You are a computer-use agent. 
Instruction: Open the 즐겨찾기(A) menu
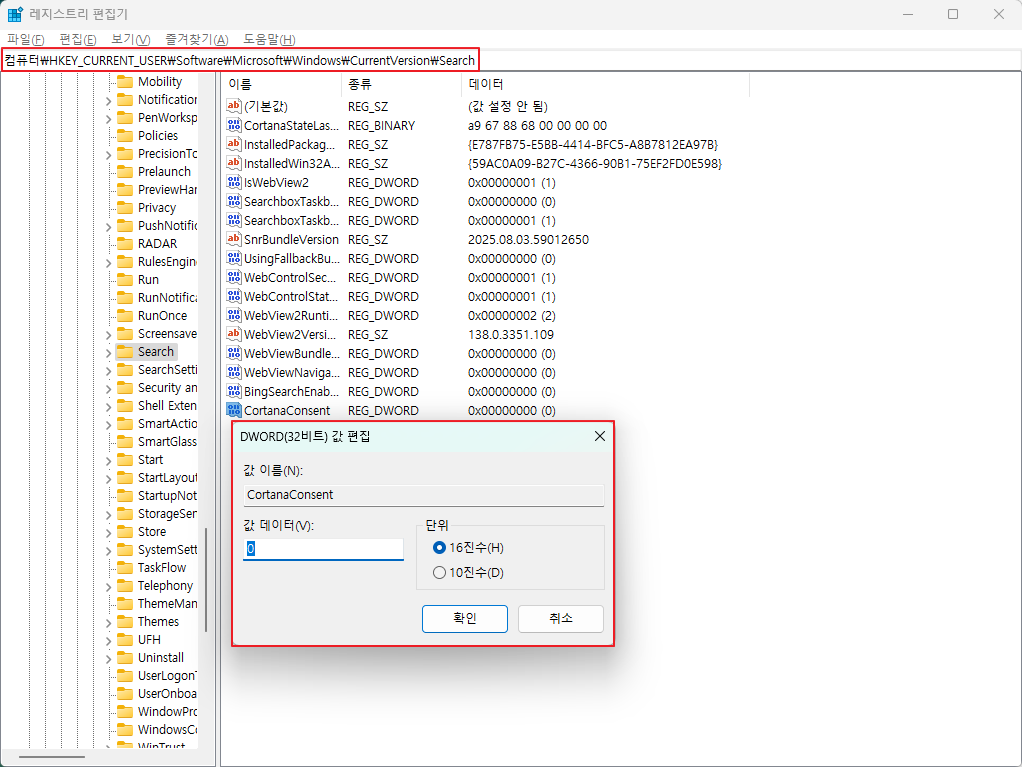click(196, 39)
